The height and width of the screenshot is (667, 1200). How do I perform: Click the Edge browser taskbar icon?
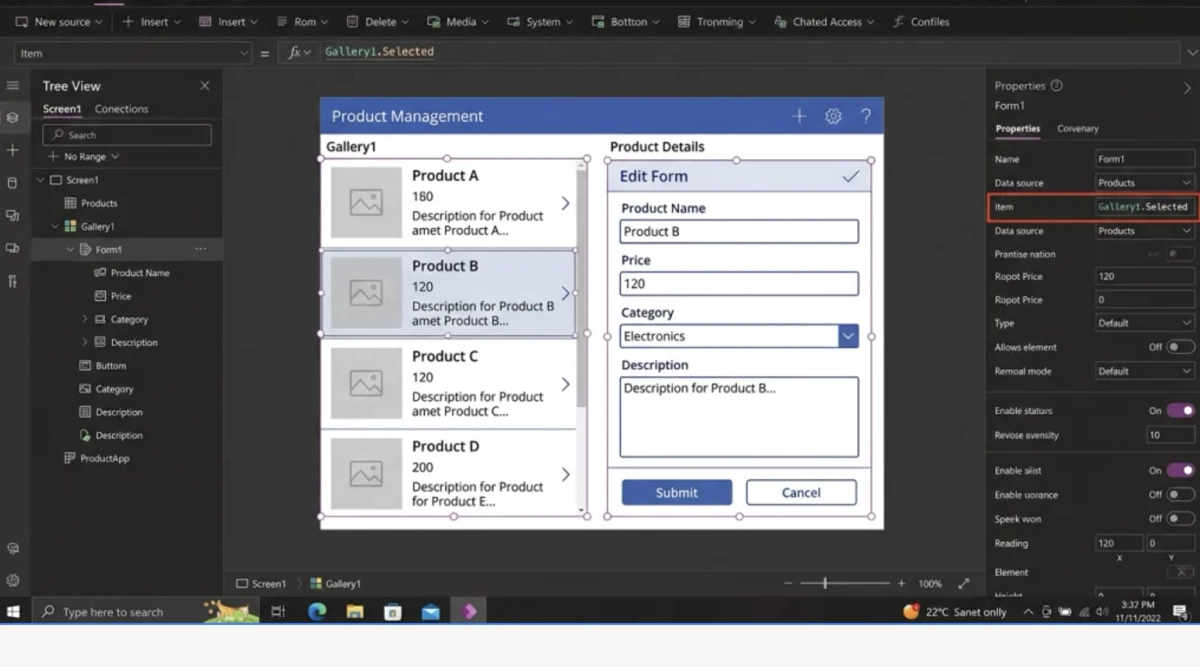(317, 611)
